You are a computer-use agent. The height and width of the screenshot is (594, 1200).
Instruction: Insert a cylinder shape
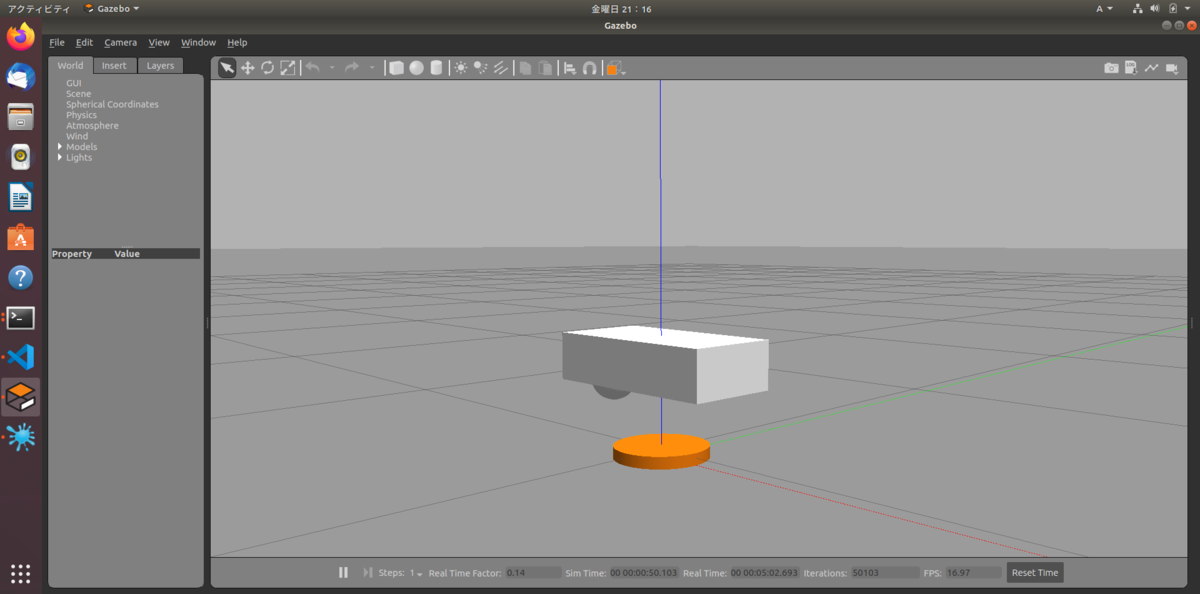[436, 68]
